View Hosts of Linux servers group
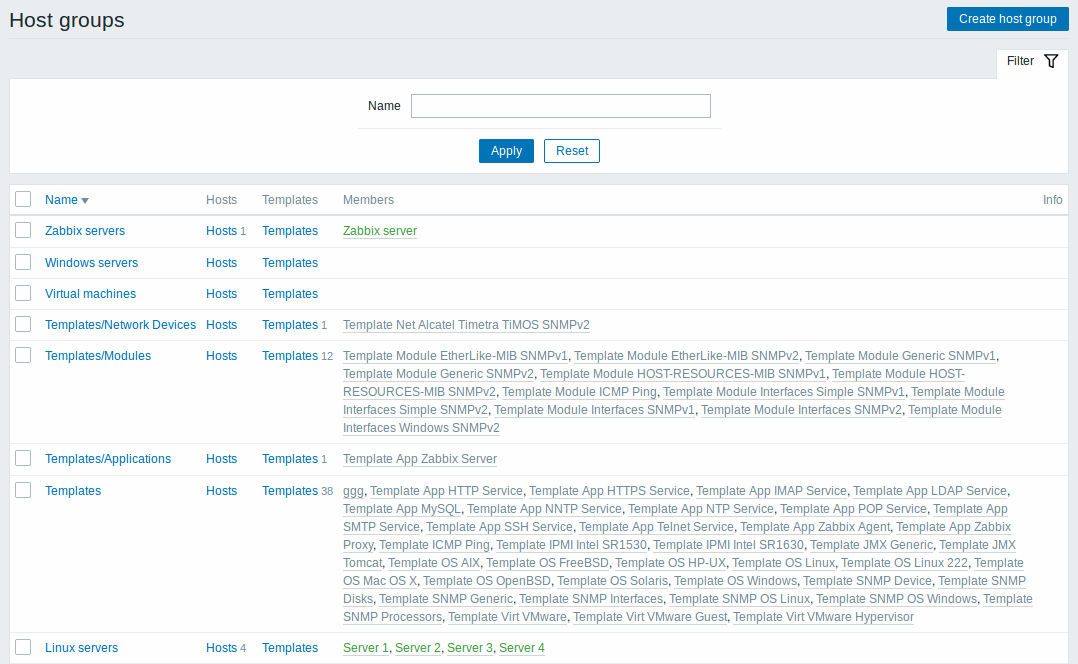 tap(221, 648)
